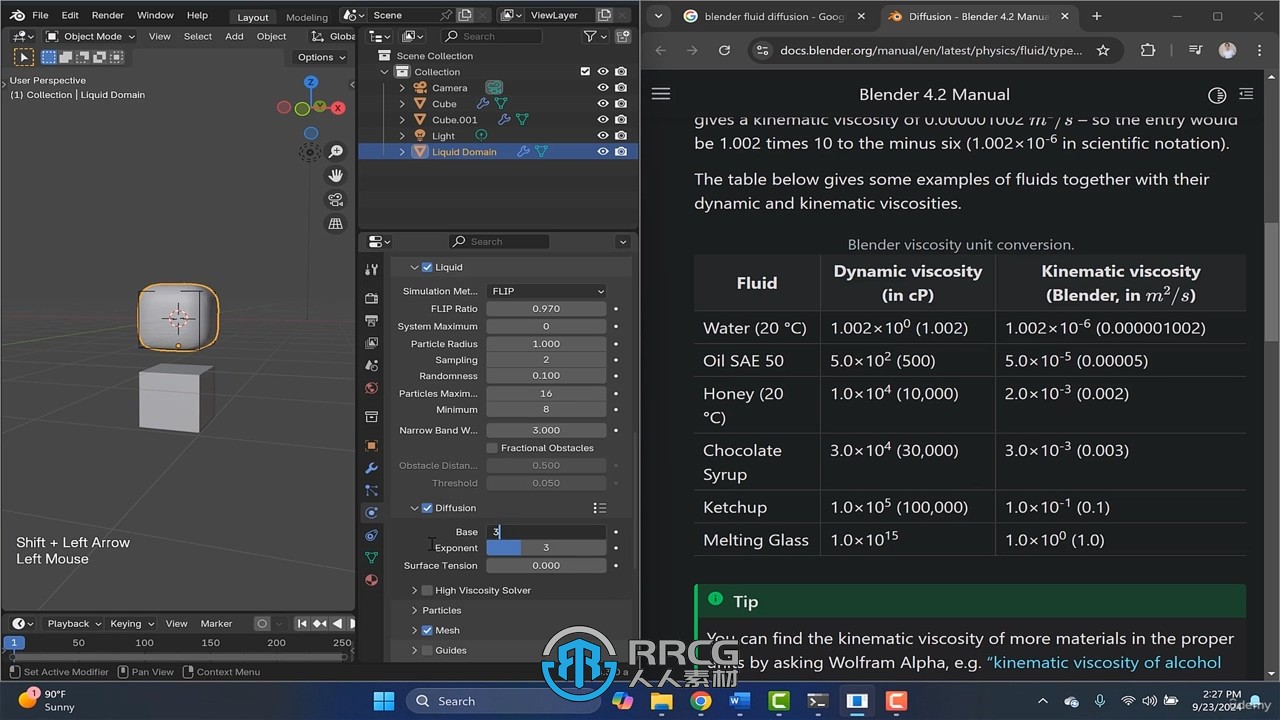Click the pan view hand gizmo
Image resolution: width=1280 pixels, height=720 pixels.
point(336,175)
